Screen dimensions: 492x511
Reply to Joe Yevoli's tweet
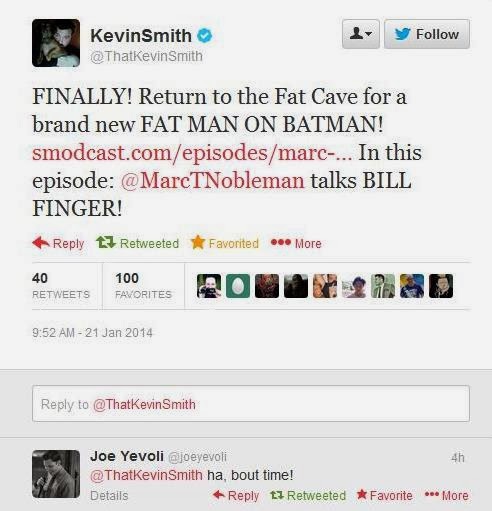click(x=236, y=495)
